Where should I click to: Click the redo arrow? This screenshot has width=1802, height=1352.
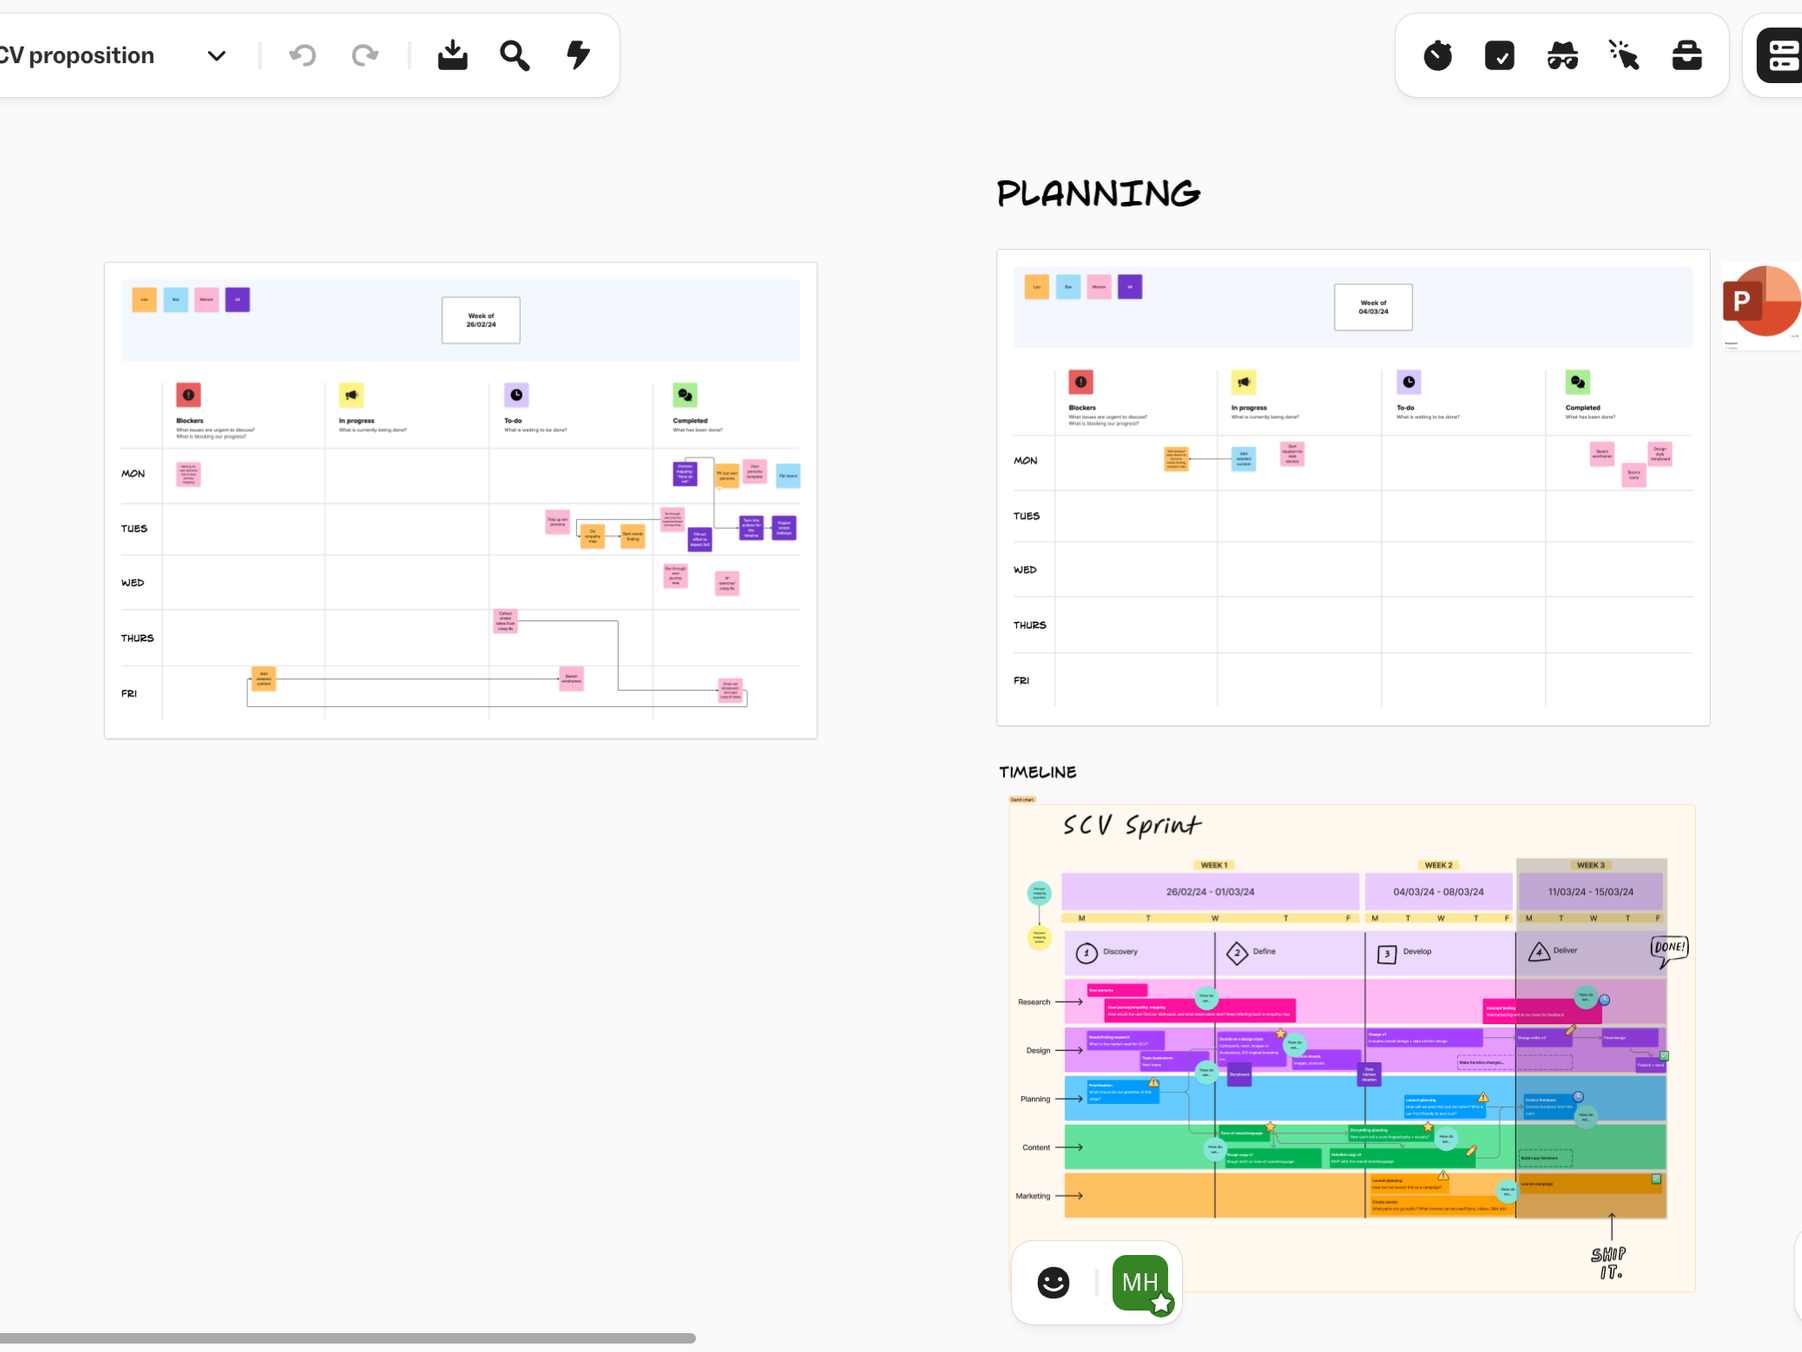click(x=365, y=55)
